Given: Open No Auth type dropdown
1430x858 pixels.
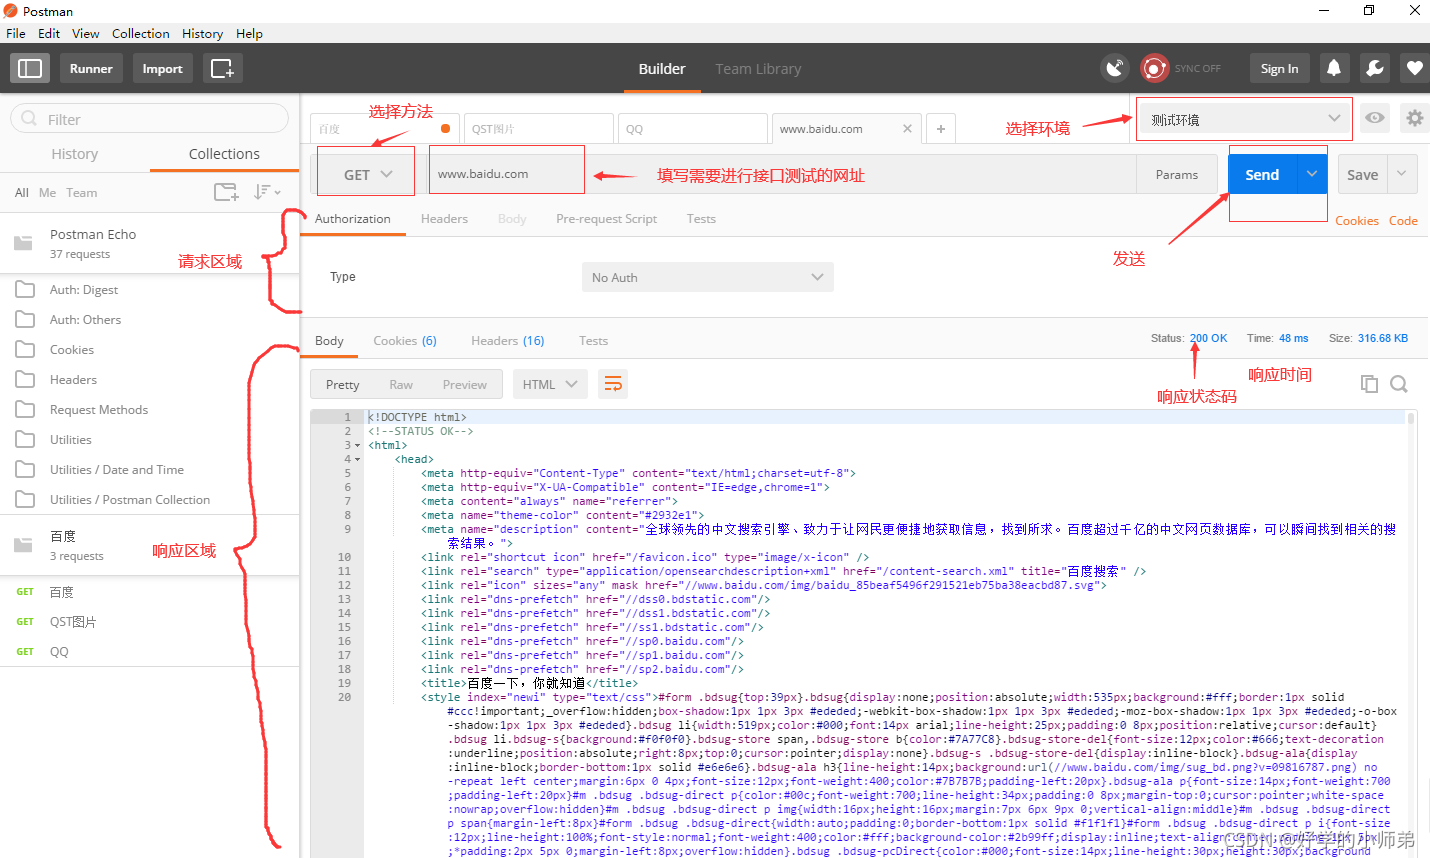Looking at the screenshot, I should [707, 277].
